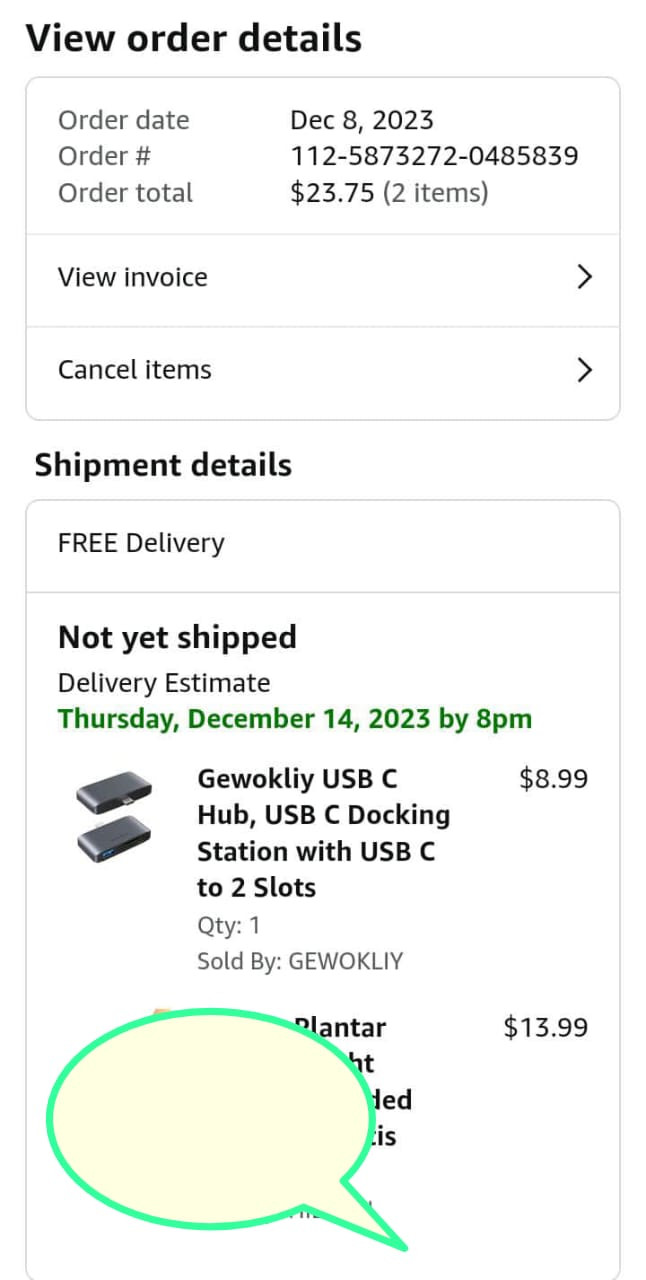Viewport: 646px width, 1280px height.
Task: Click the order number 112-5873272-0485839
Action: [x=434, y=157]
